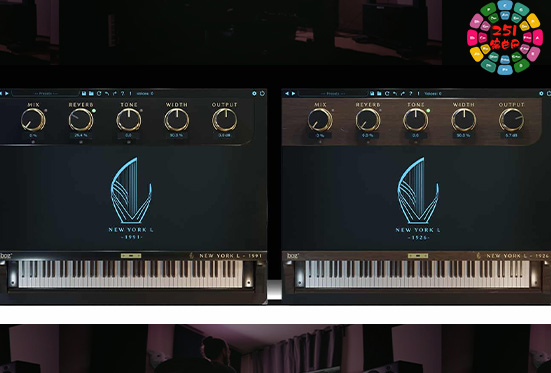The image size is (551, 373).
Task: Click Tone value 0.0 in 1926 plugin
Action: [x=416, y=135]
